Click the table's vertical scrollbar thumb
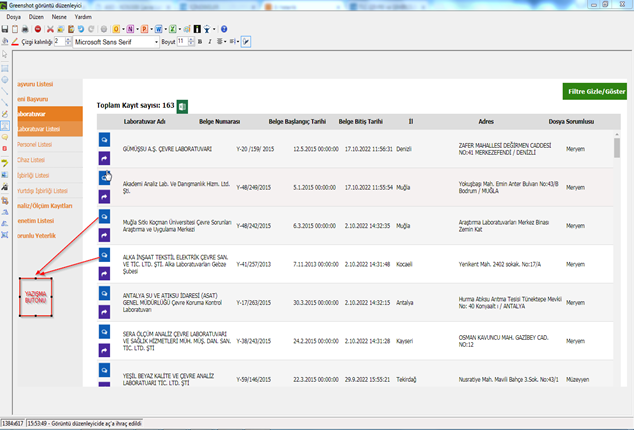This screenshot has height=430, width=634. pos(617,150)
